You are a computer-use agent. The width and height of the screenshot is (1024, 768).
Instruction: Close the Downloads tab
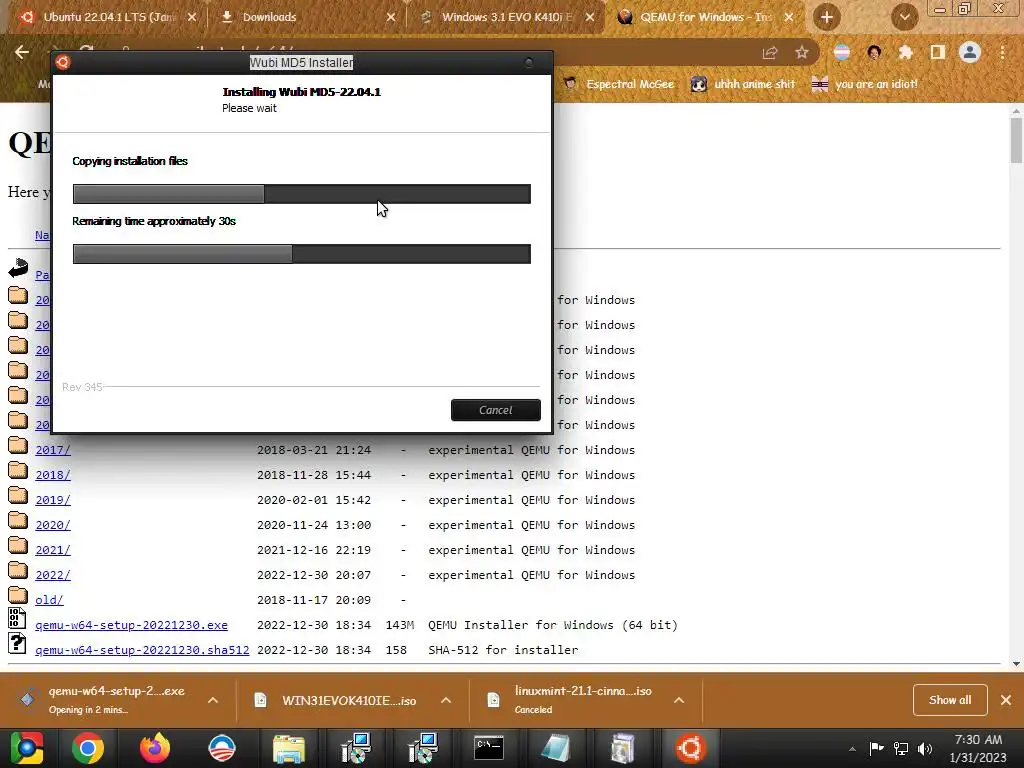point(391,18)
